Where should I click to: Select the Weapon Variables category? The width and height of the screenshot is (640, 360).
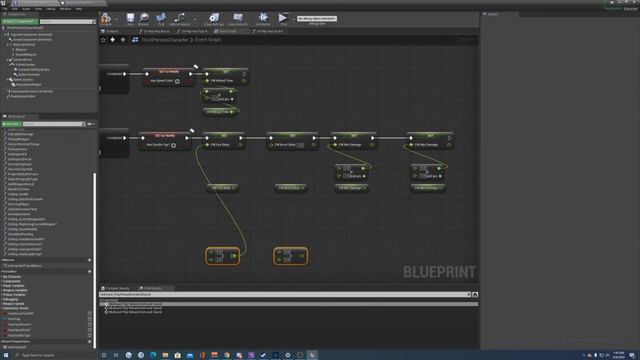15,290
